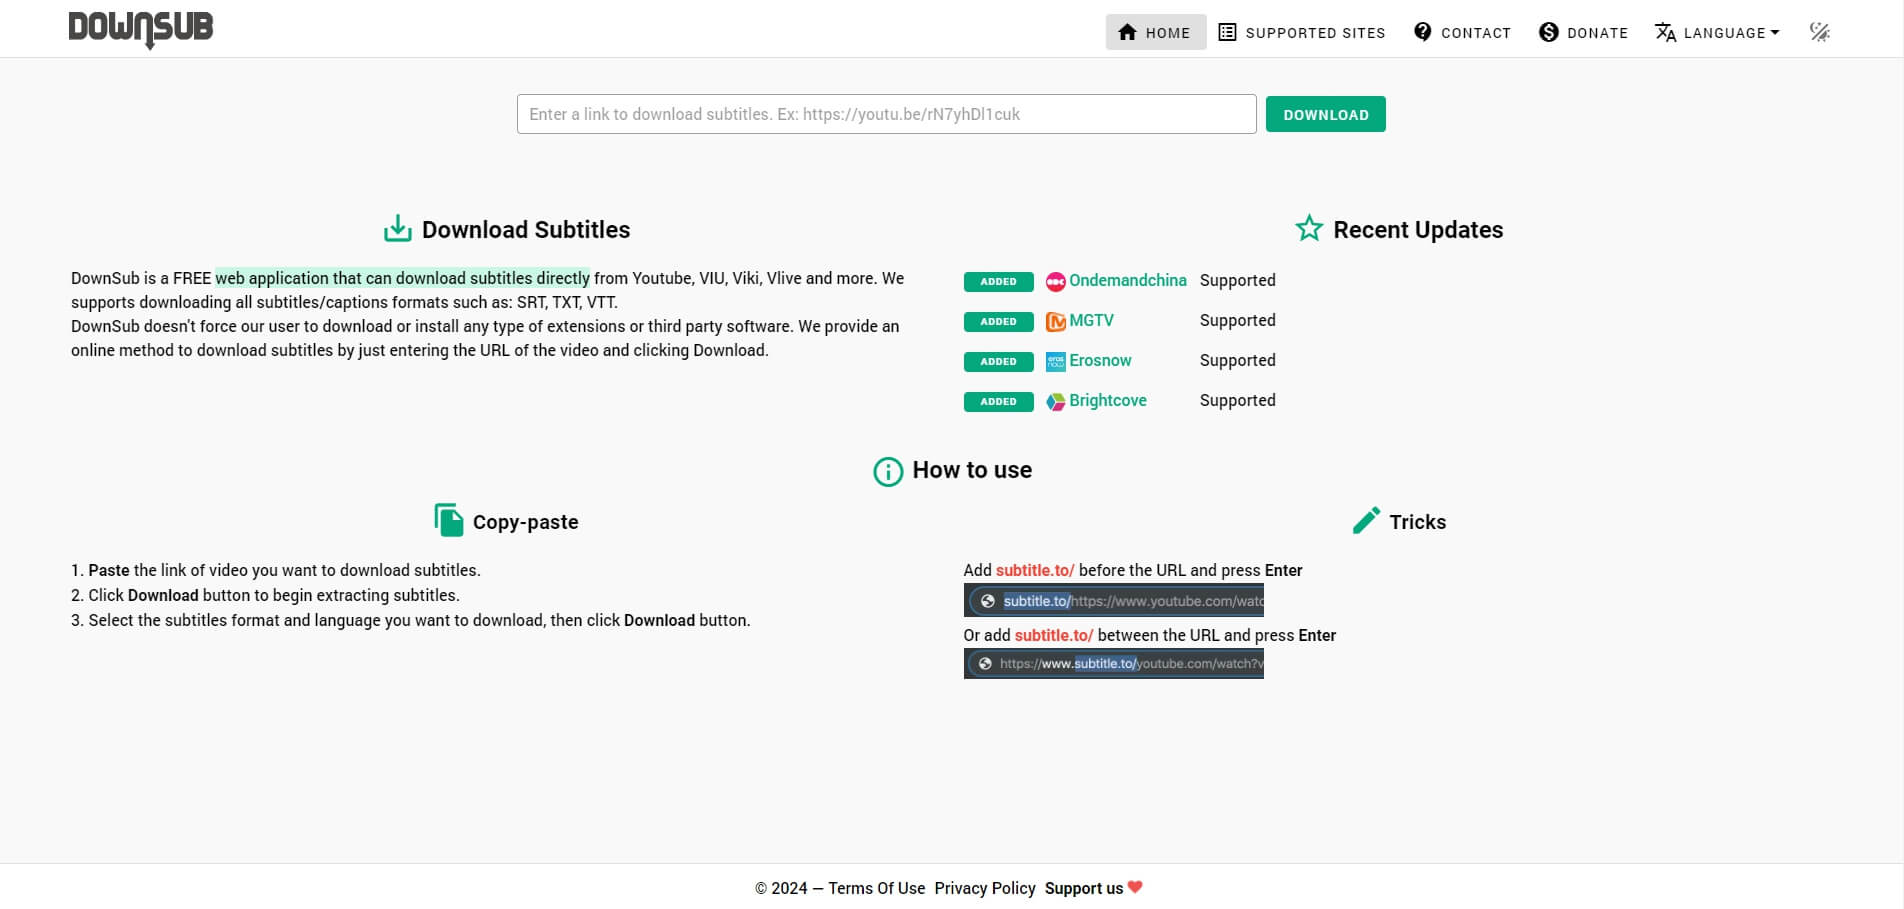1904x909 pixels.
Task: Click the www.subtitle.to/ example image
Action: 1114,663
